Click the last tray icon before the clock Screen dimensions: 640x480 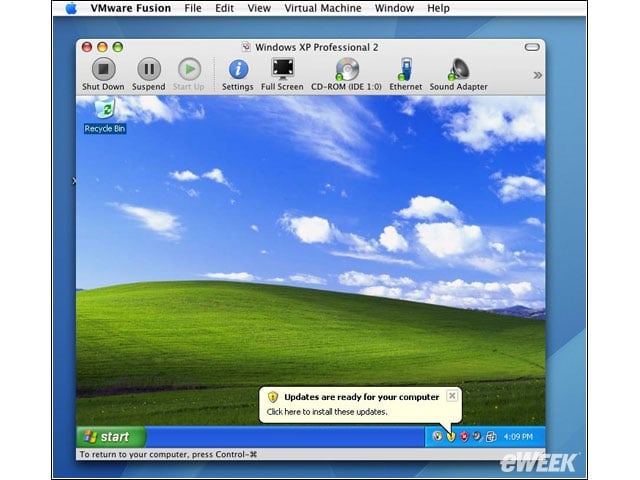click(x=491, y=437)
